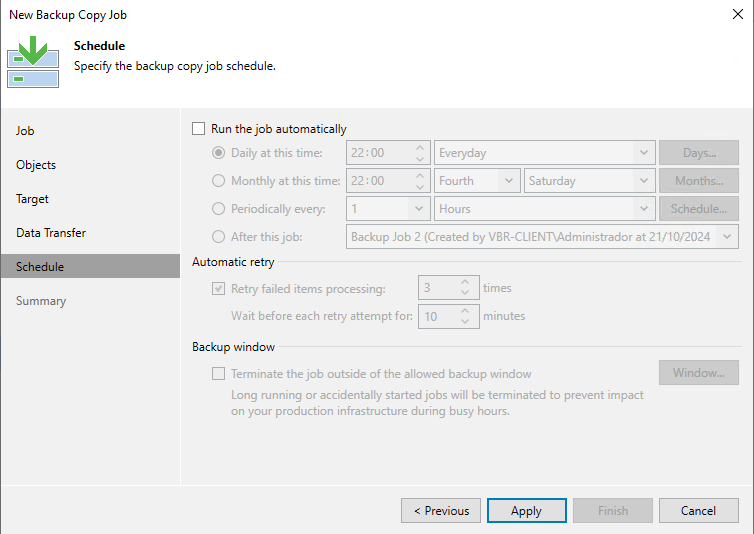Switch to the Data Transfer step
The height and width of the screenshot is (534, 754).
tap(51, 233)
